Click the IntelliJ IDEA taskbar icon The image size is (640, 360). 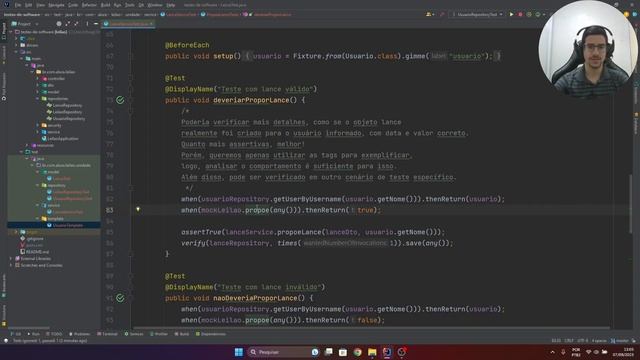click(x=387, y=352)
